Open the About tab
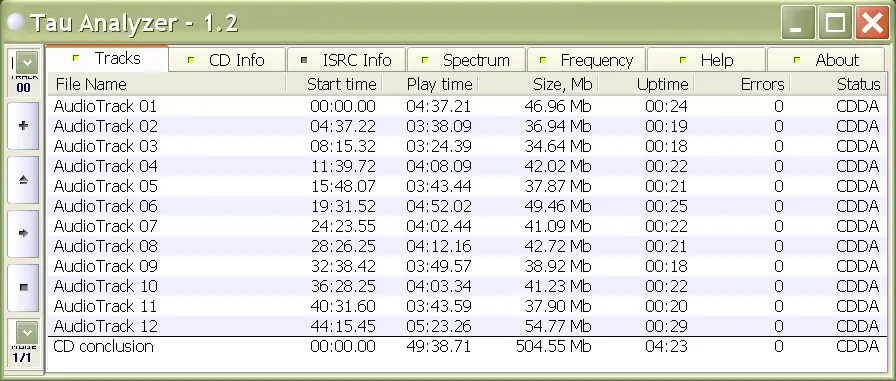The height and width of the screenshot is (381, 896). click(x=826, y=60)
